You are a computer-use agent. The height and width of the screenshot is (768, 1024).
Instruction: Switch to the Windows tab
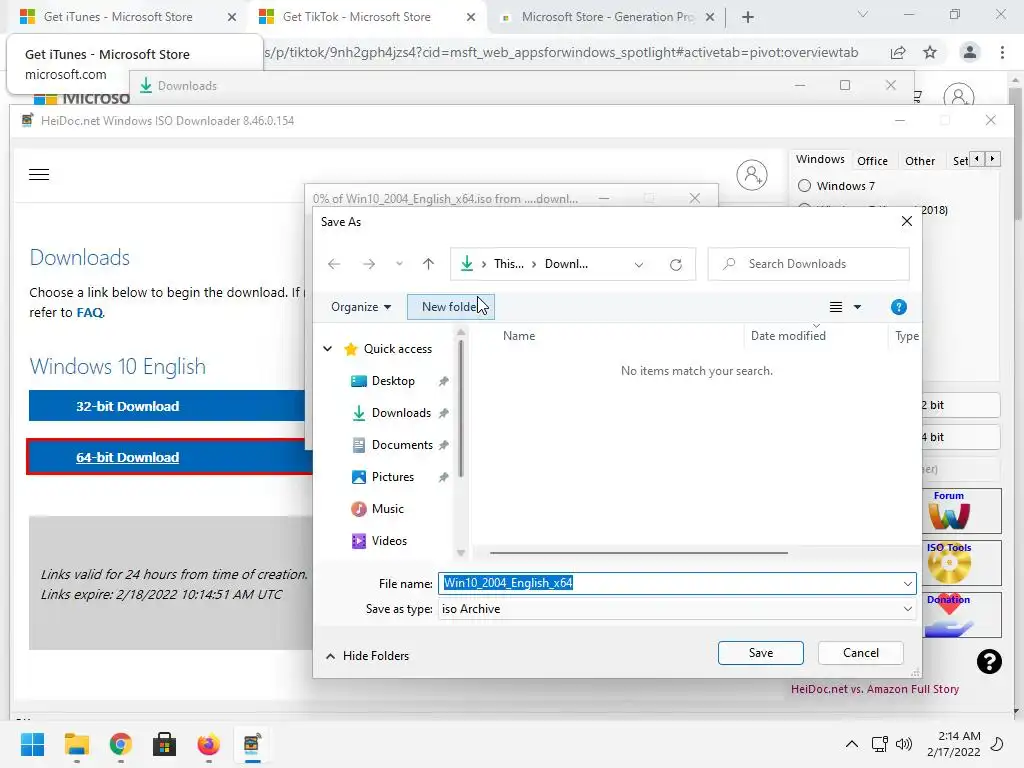820,159
